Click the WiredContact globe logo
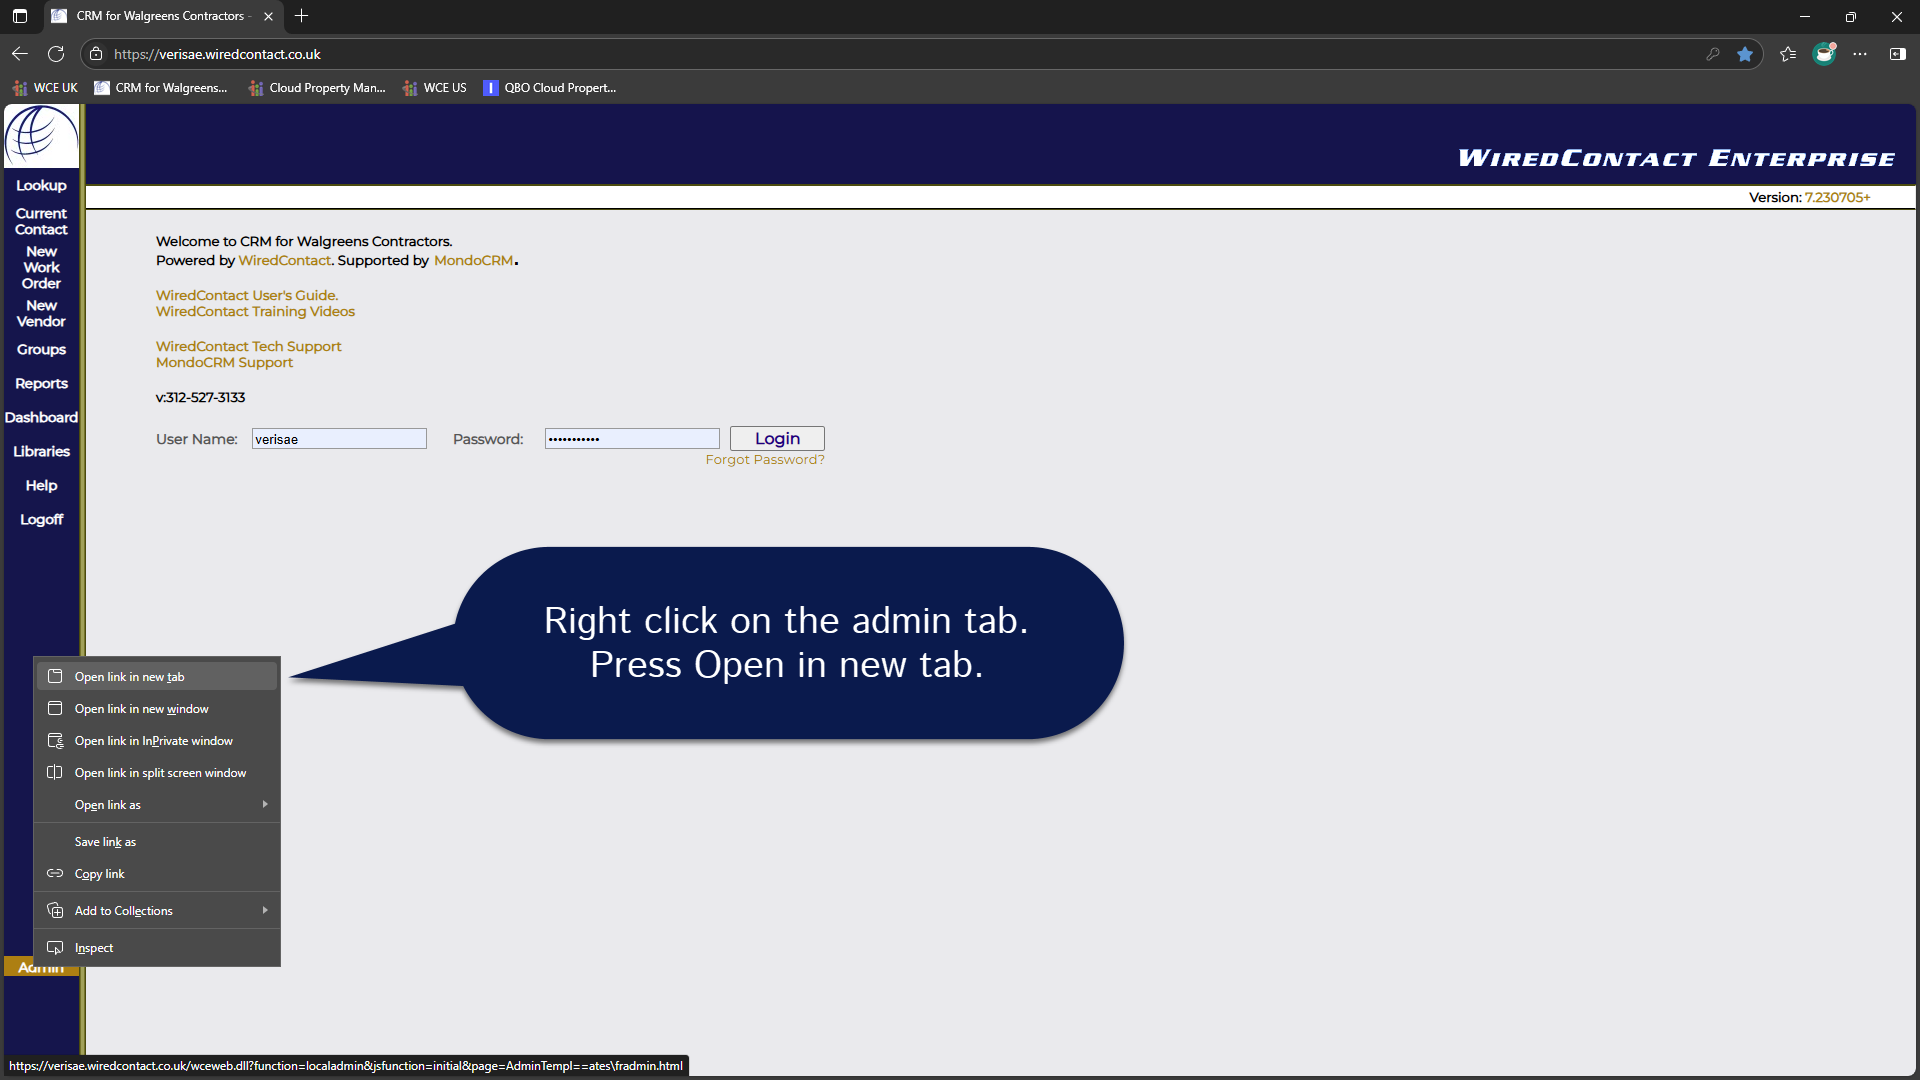The height and width of the screenshot is (1080, 1920). 41,136
